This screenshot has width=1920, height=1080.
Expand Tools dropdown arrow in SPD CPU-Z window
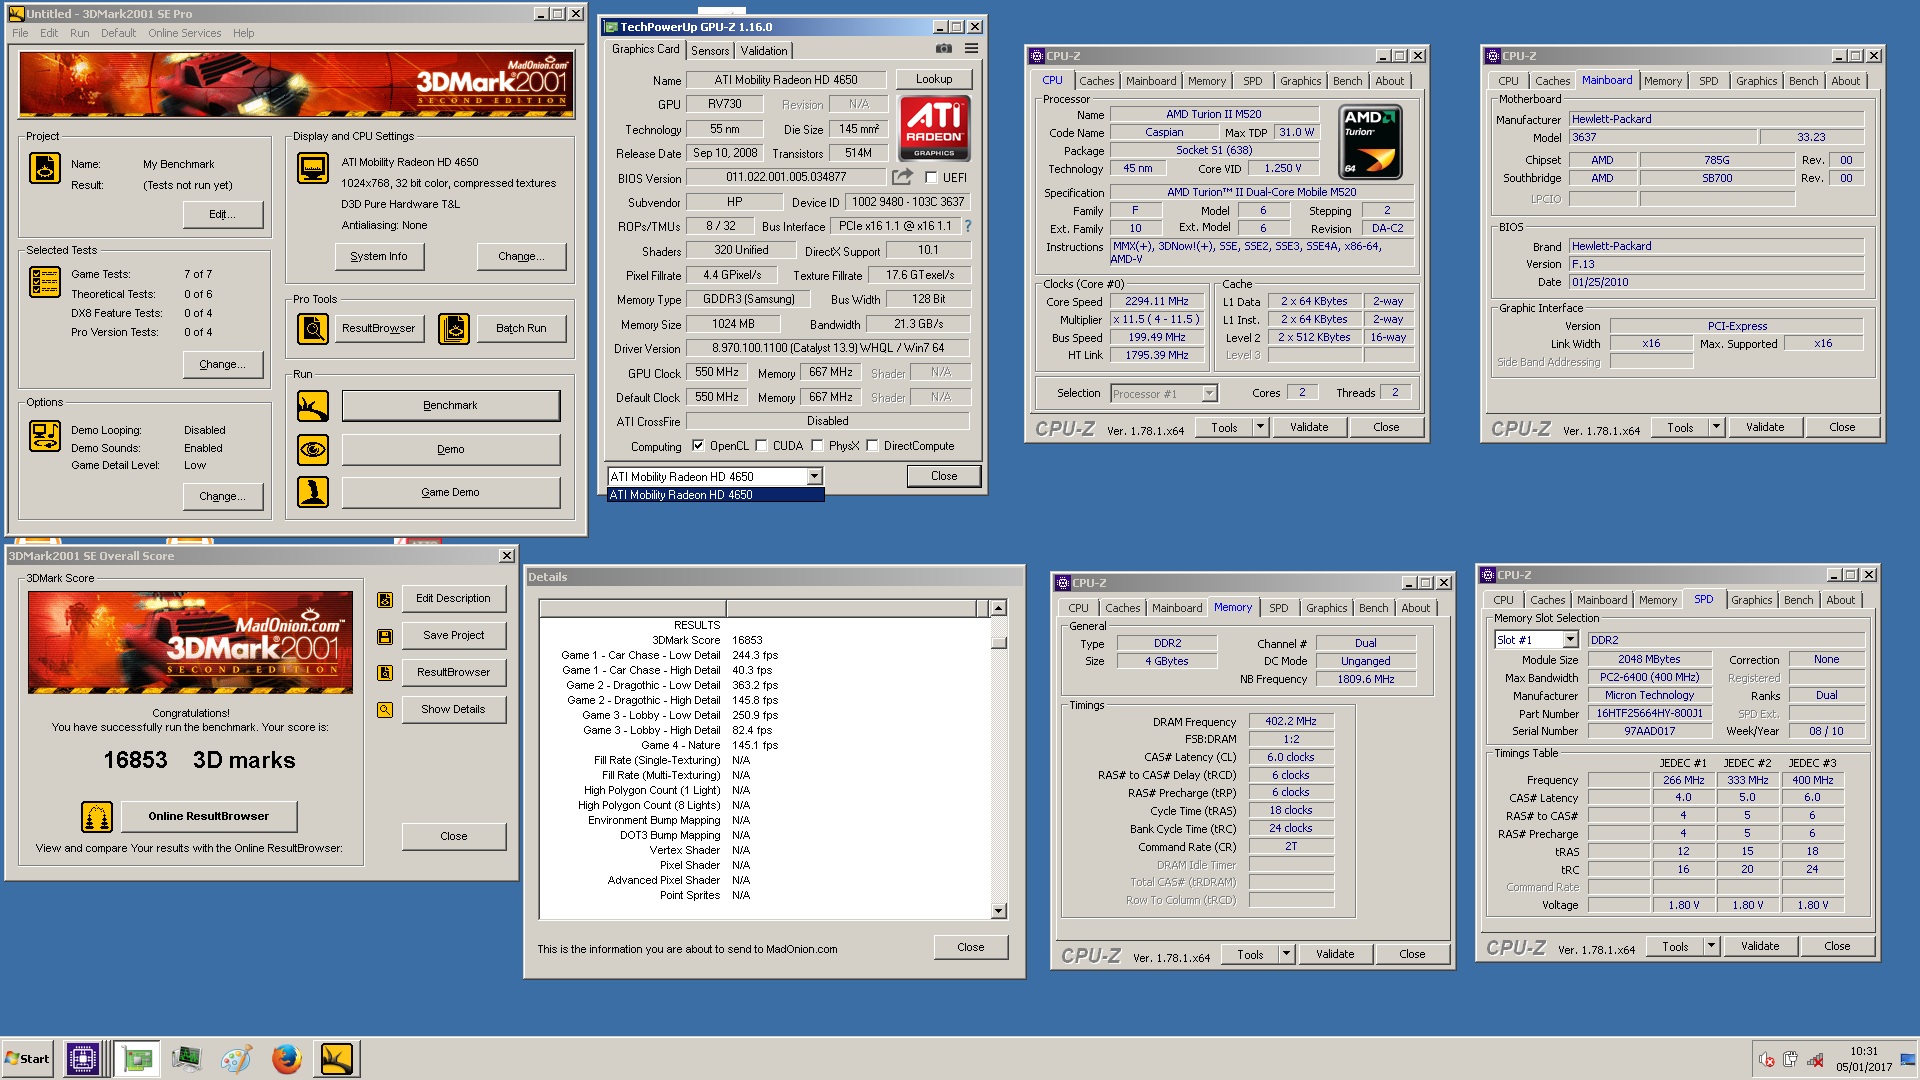(1711, 947)
